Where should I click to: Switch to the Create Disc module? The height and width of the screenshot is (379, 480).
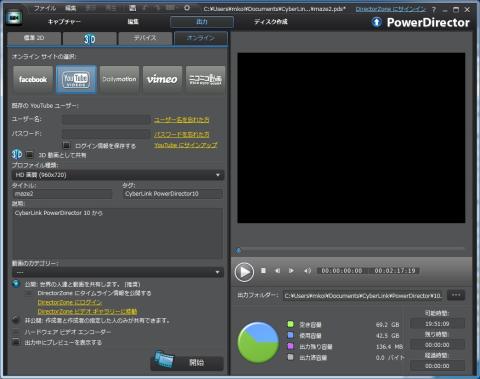[x=271, y=22]
